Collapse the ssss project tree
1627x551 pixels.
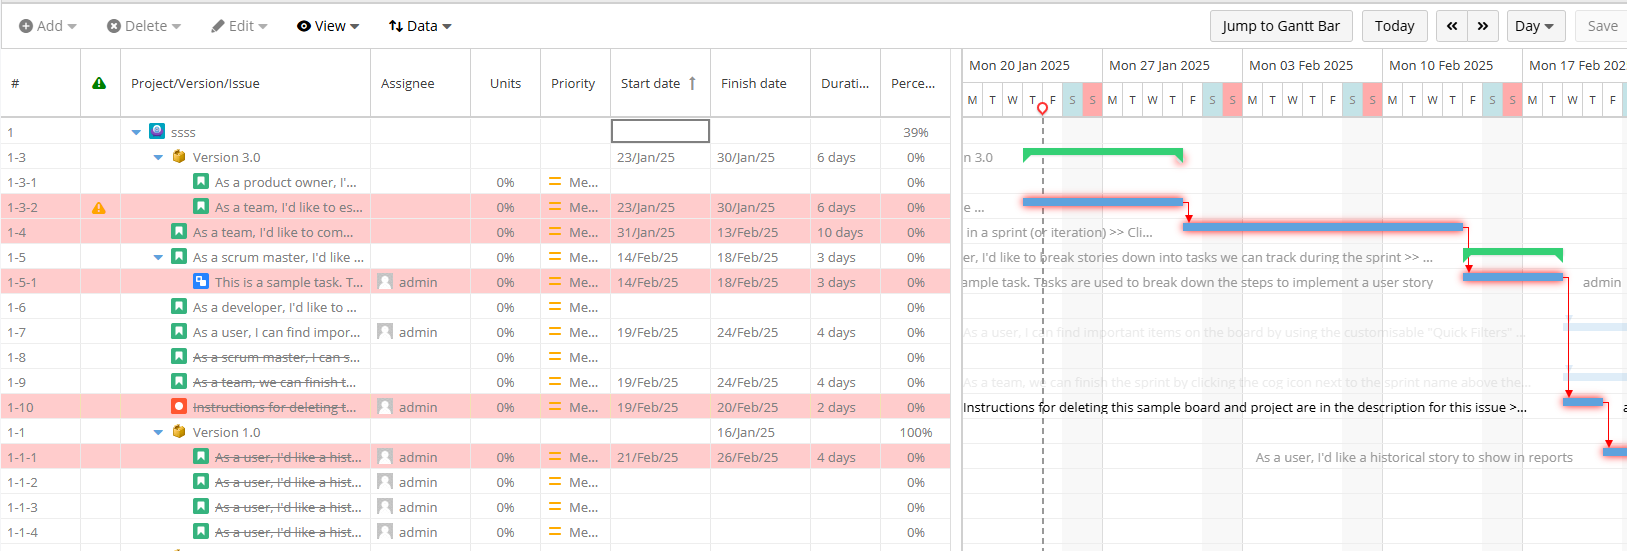pos(136,132)
